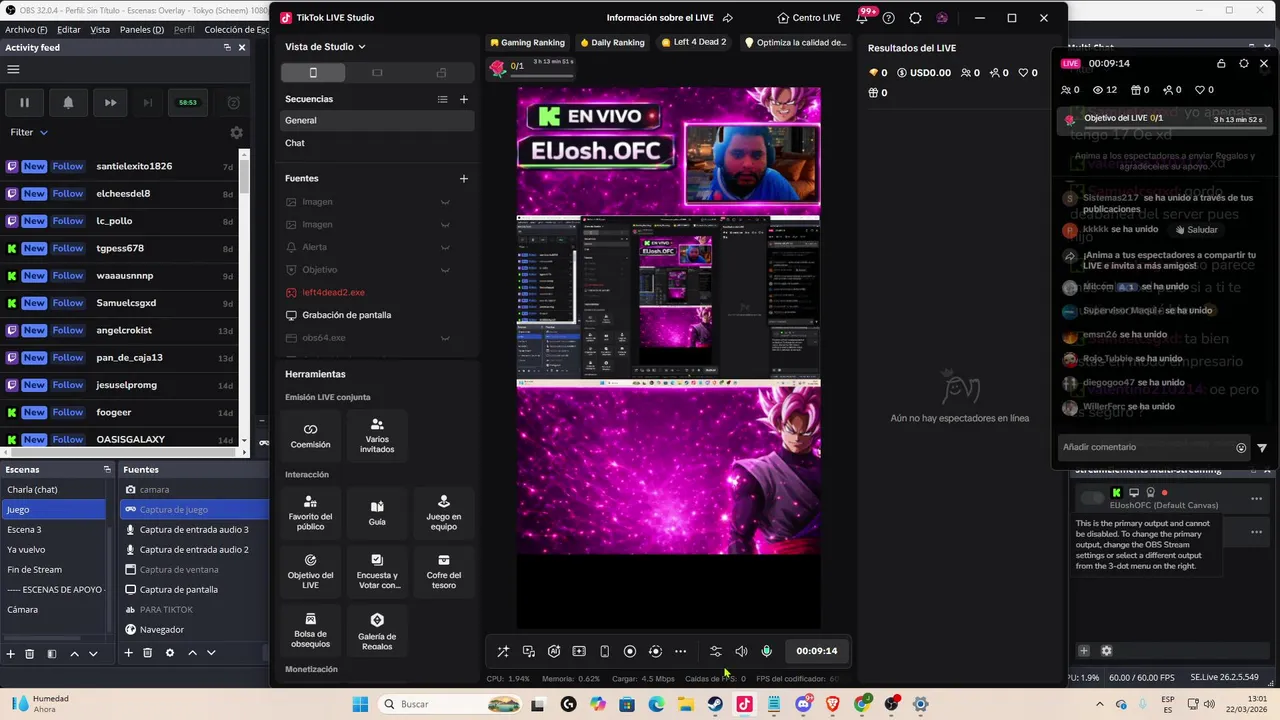Screen dimensions: 1280x720
Task: Select the Chat scene
Action: tap(377, 143)
